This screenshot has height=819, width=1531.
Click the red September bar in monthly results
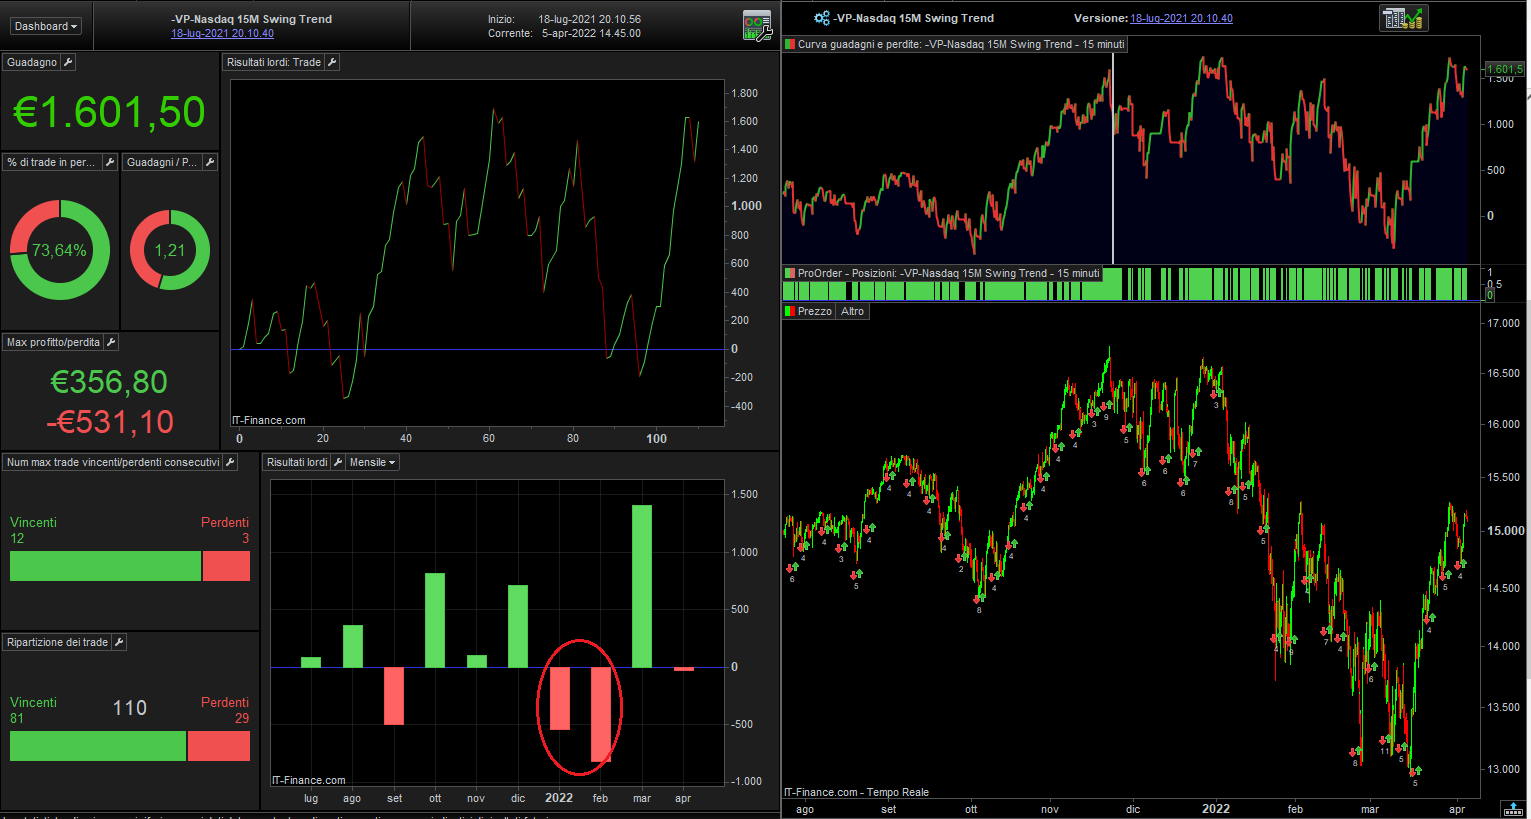[394, 696]
